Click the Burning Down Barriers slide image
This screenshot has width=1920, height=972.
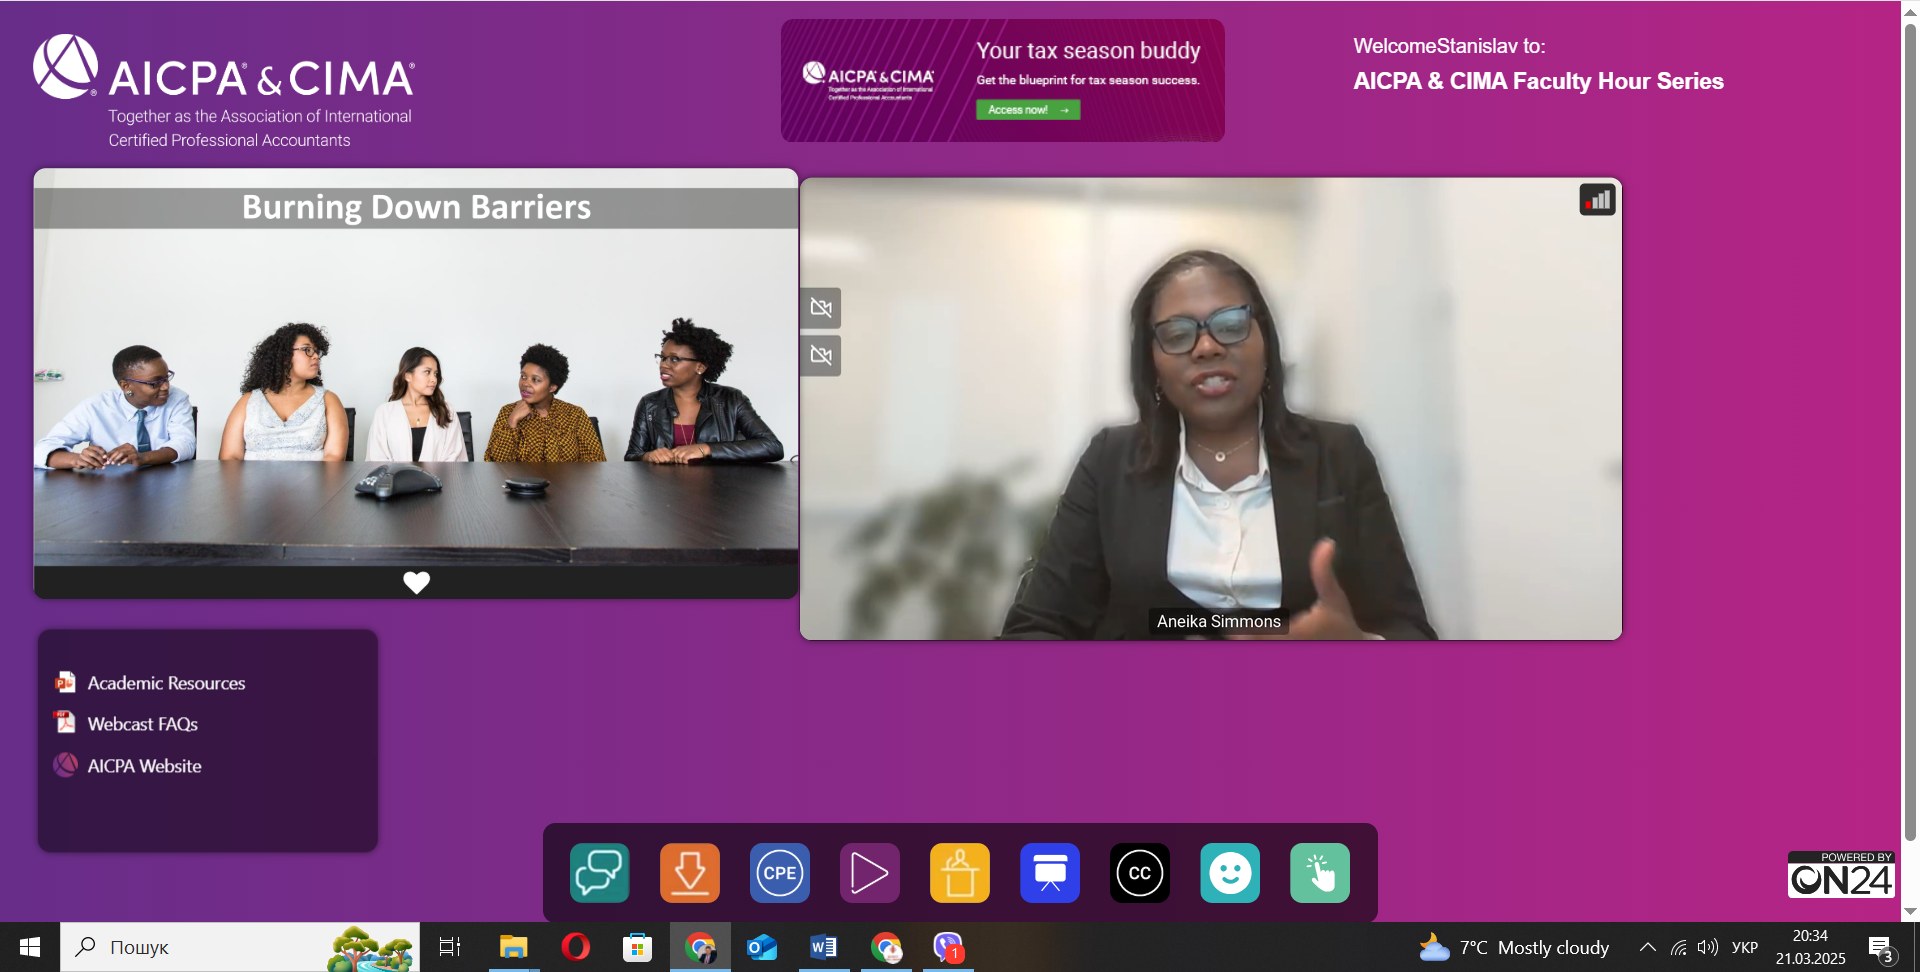(x=416, y=366)
